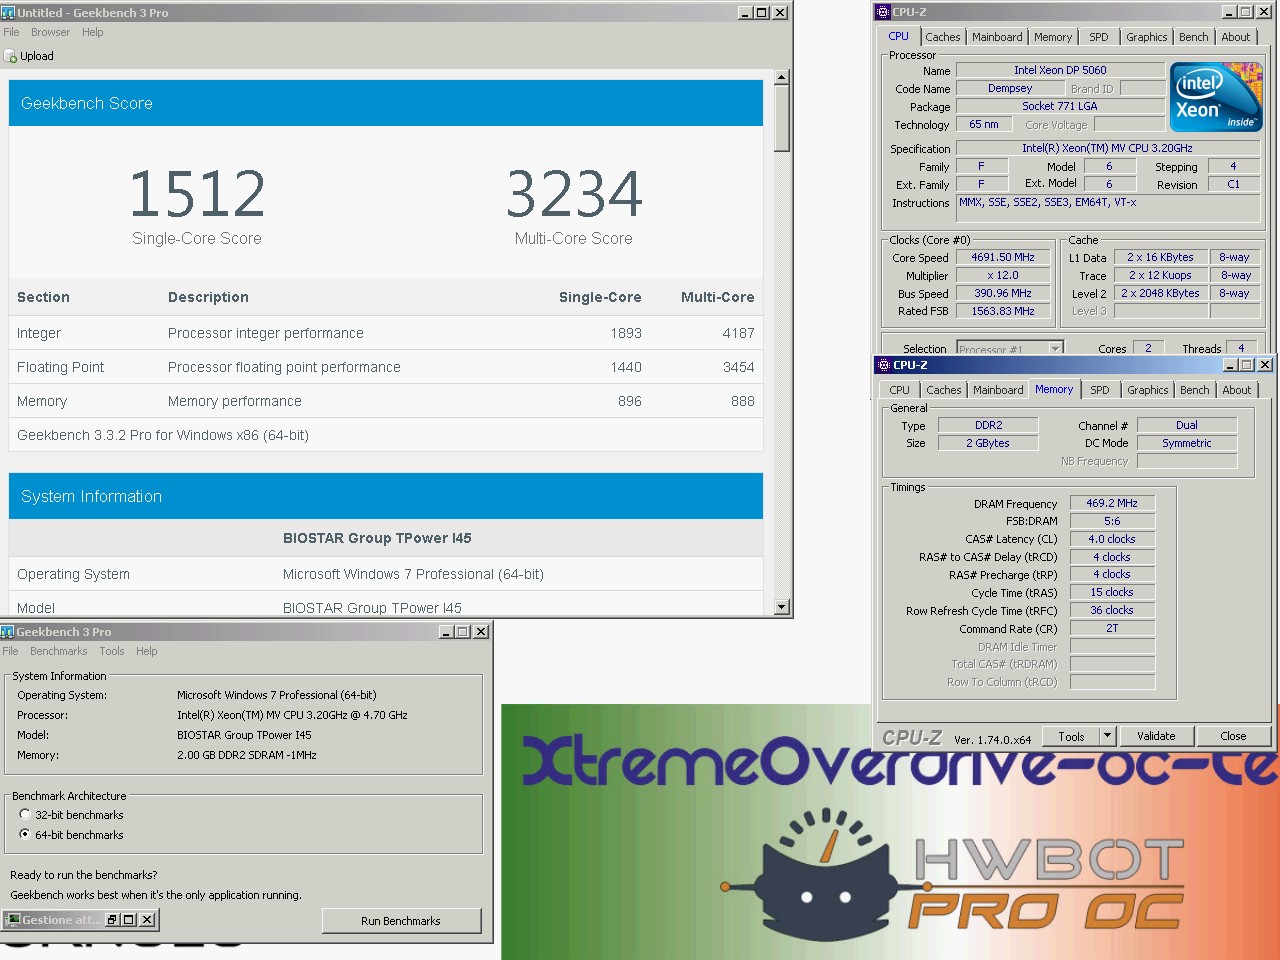This screenshot has width=1280, height=960.
Task: Click the Close button in CPU-Z
Action: [x=1233, y=736]
